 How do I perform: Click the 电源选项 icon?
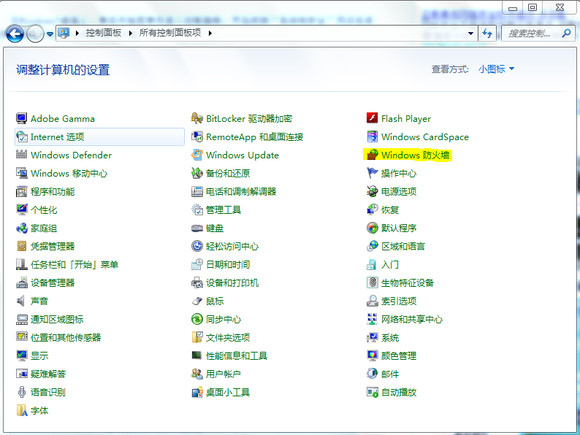coord(372,192)
